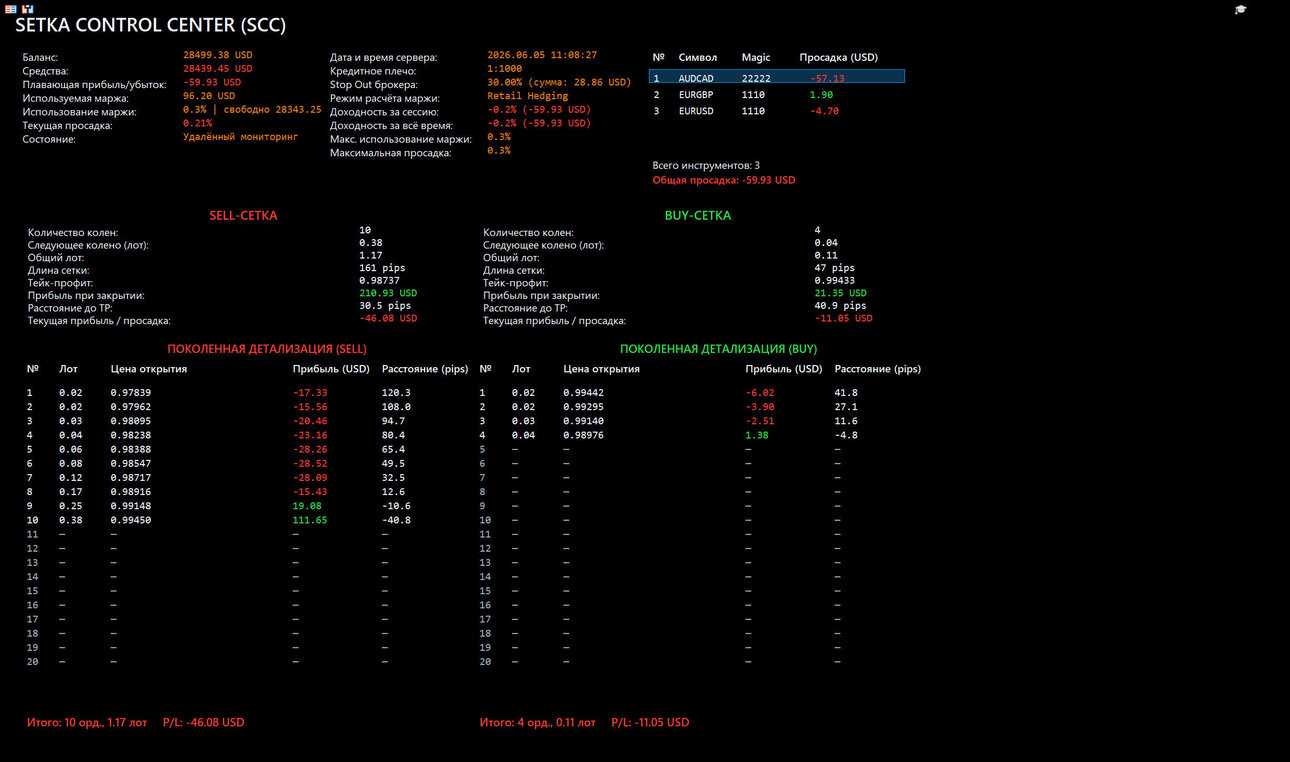Click SELL distance value 120.3
This screenshot has width=1290, height=762.
pyautogui.click(x=397, y=392)
